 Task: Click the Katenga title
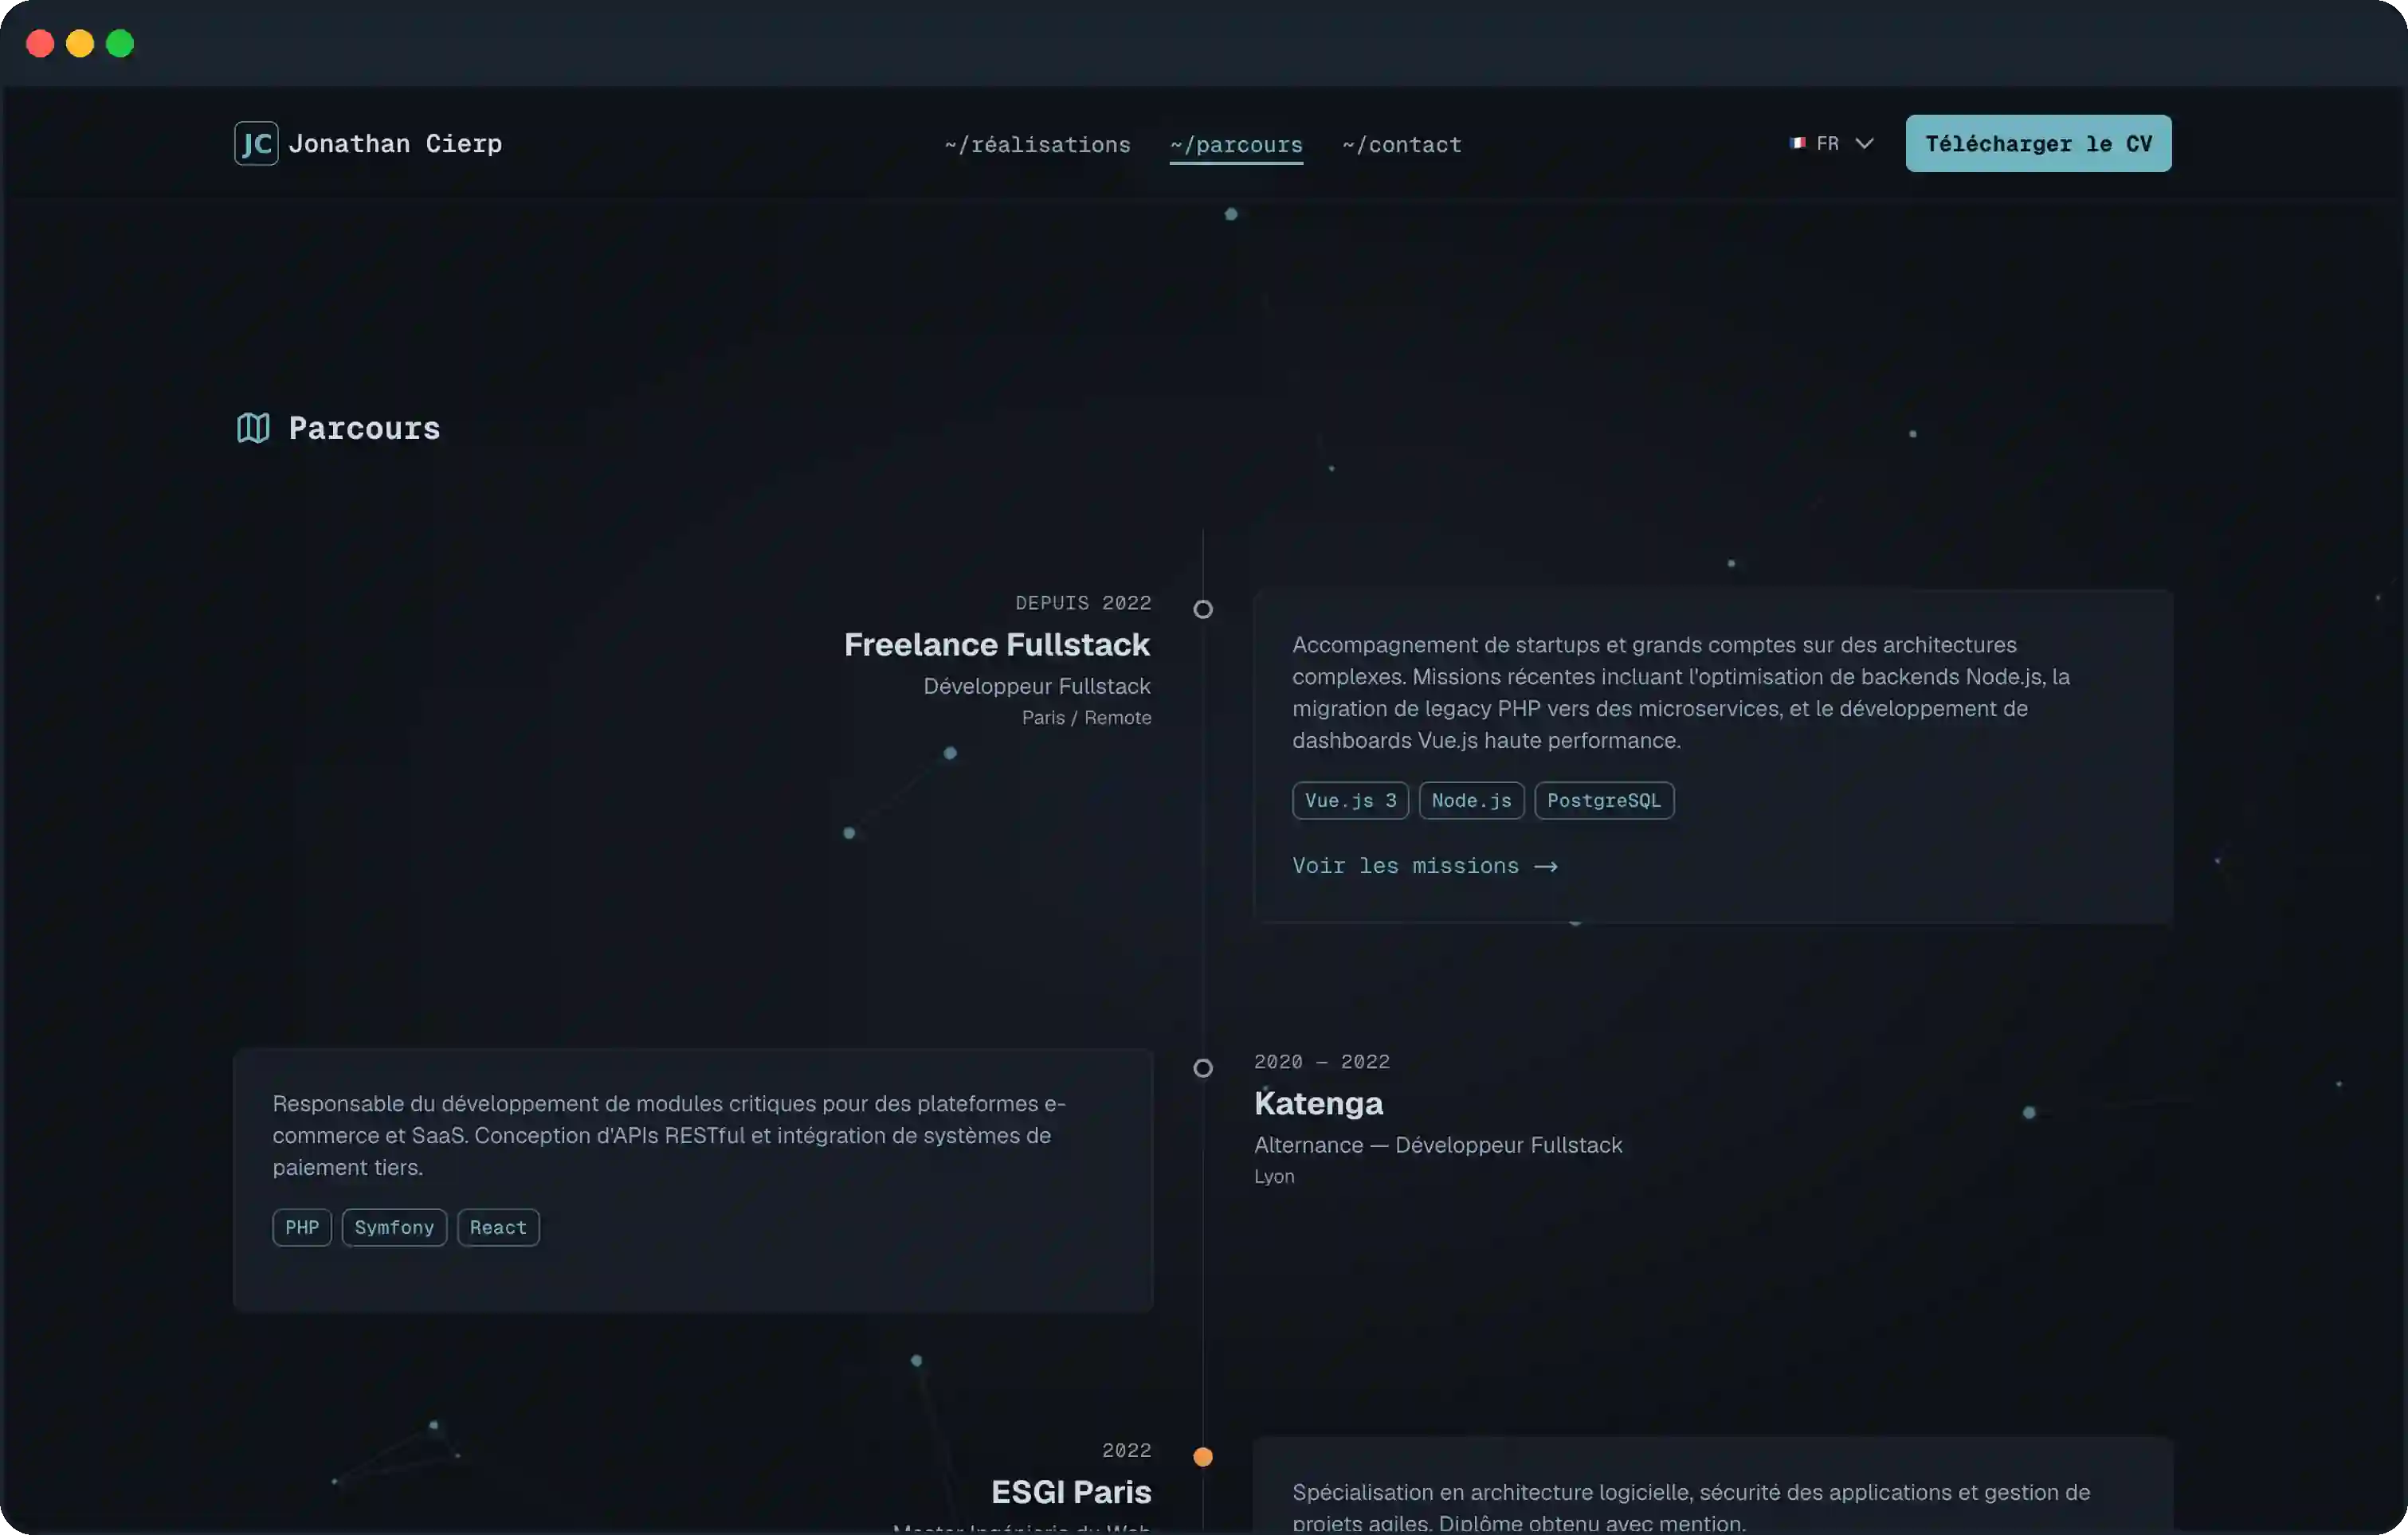[1318, 1104]
